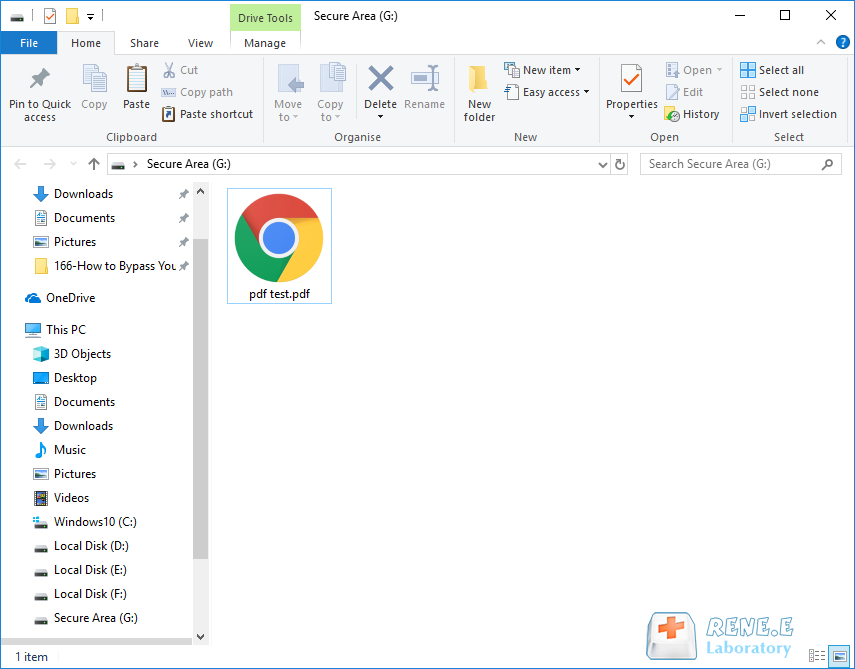Open Desktop under This PC
The height and width of the screenshot is (669, 855).
point(65,377)
